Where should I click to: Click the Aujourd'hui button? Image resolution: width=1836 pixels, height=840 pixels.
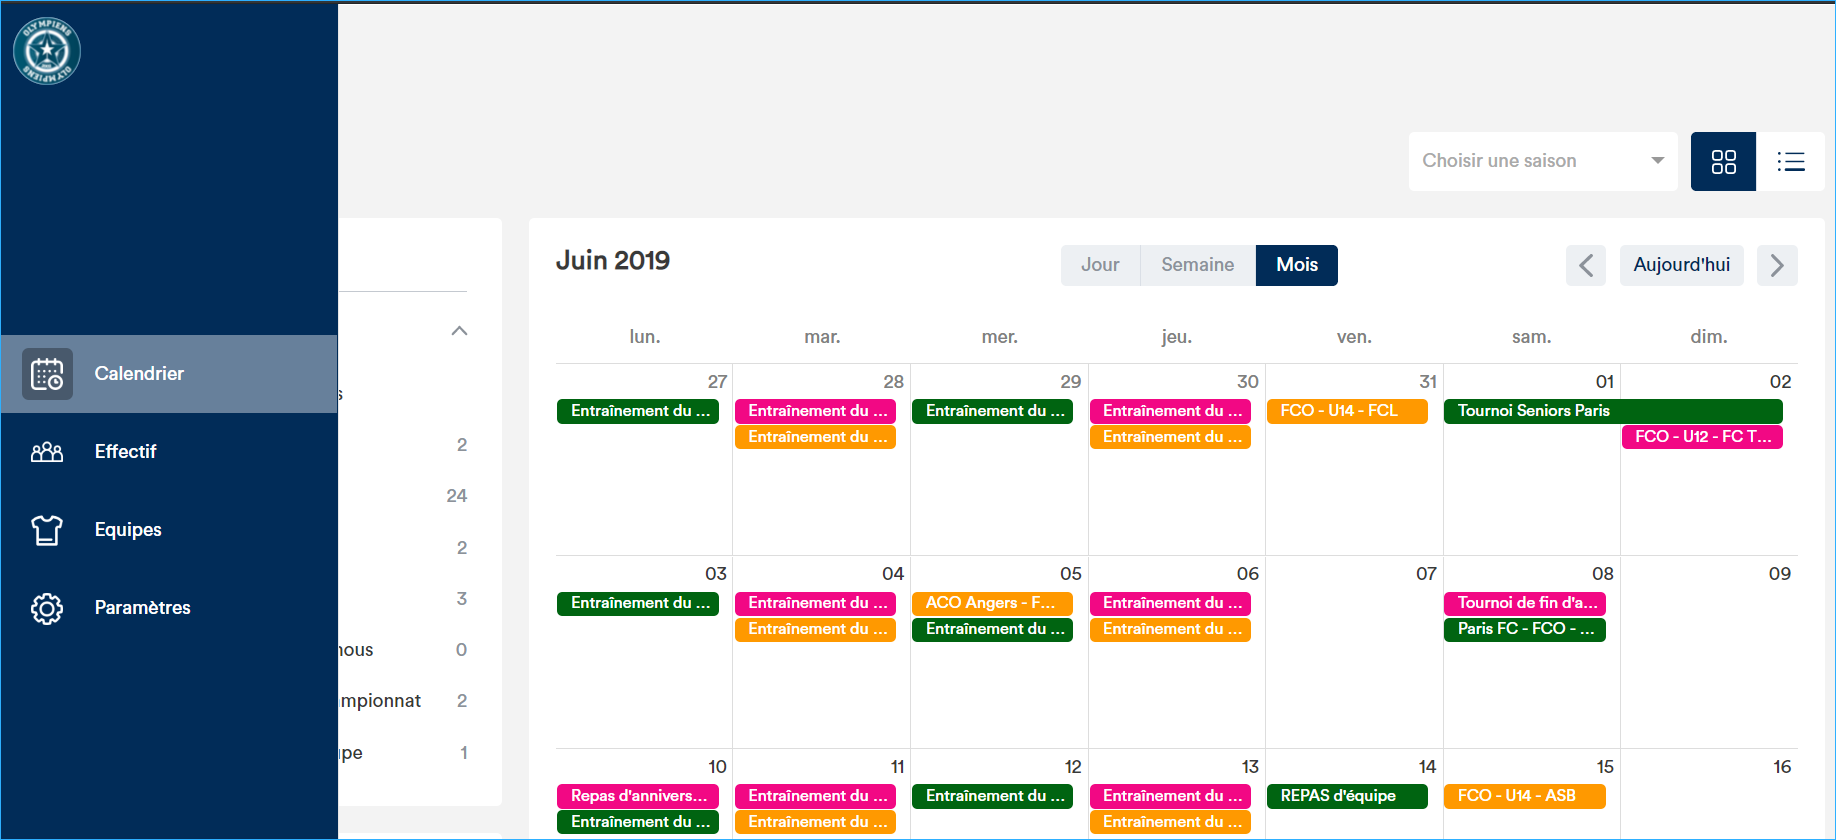[x=1681, y=265]
